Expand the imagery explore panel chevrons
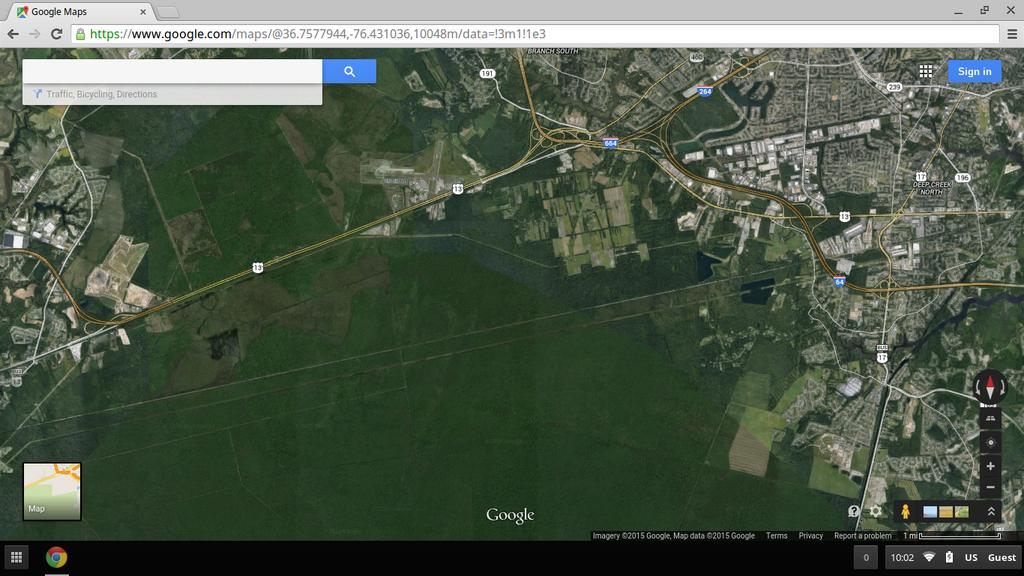Image resolution: width=1024 pixels, height=576 pixels. point(990,511)
